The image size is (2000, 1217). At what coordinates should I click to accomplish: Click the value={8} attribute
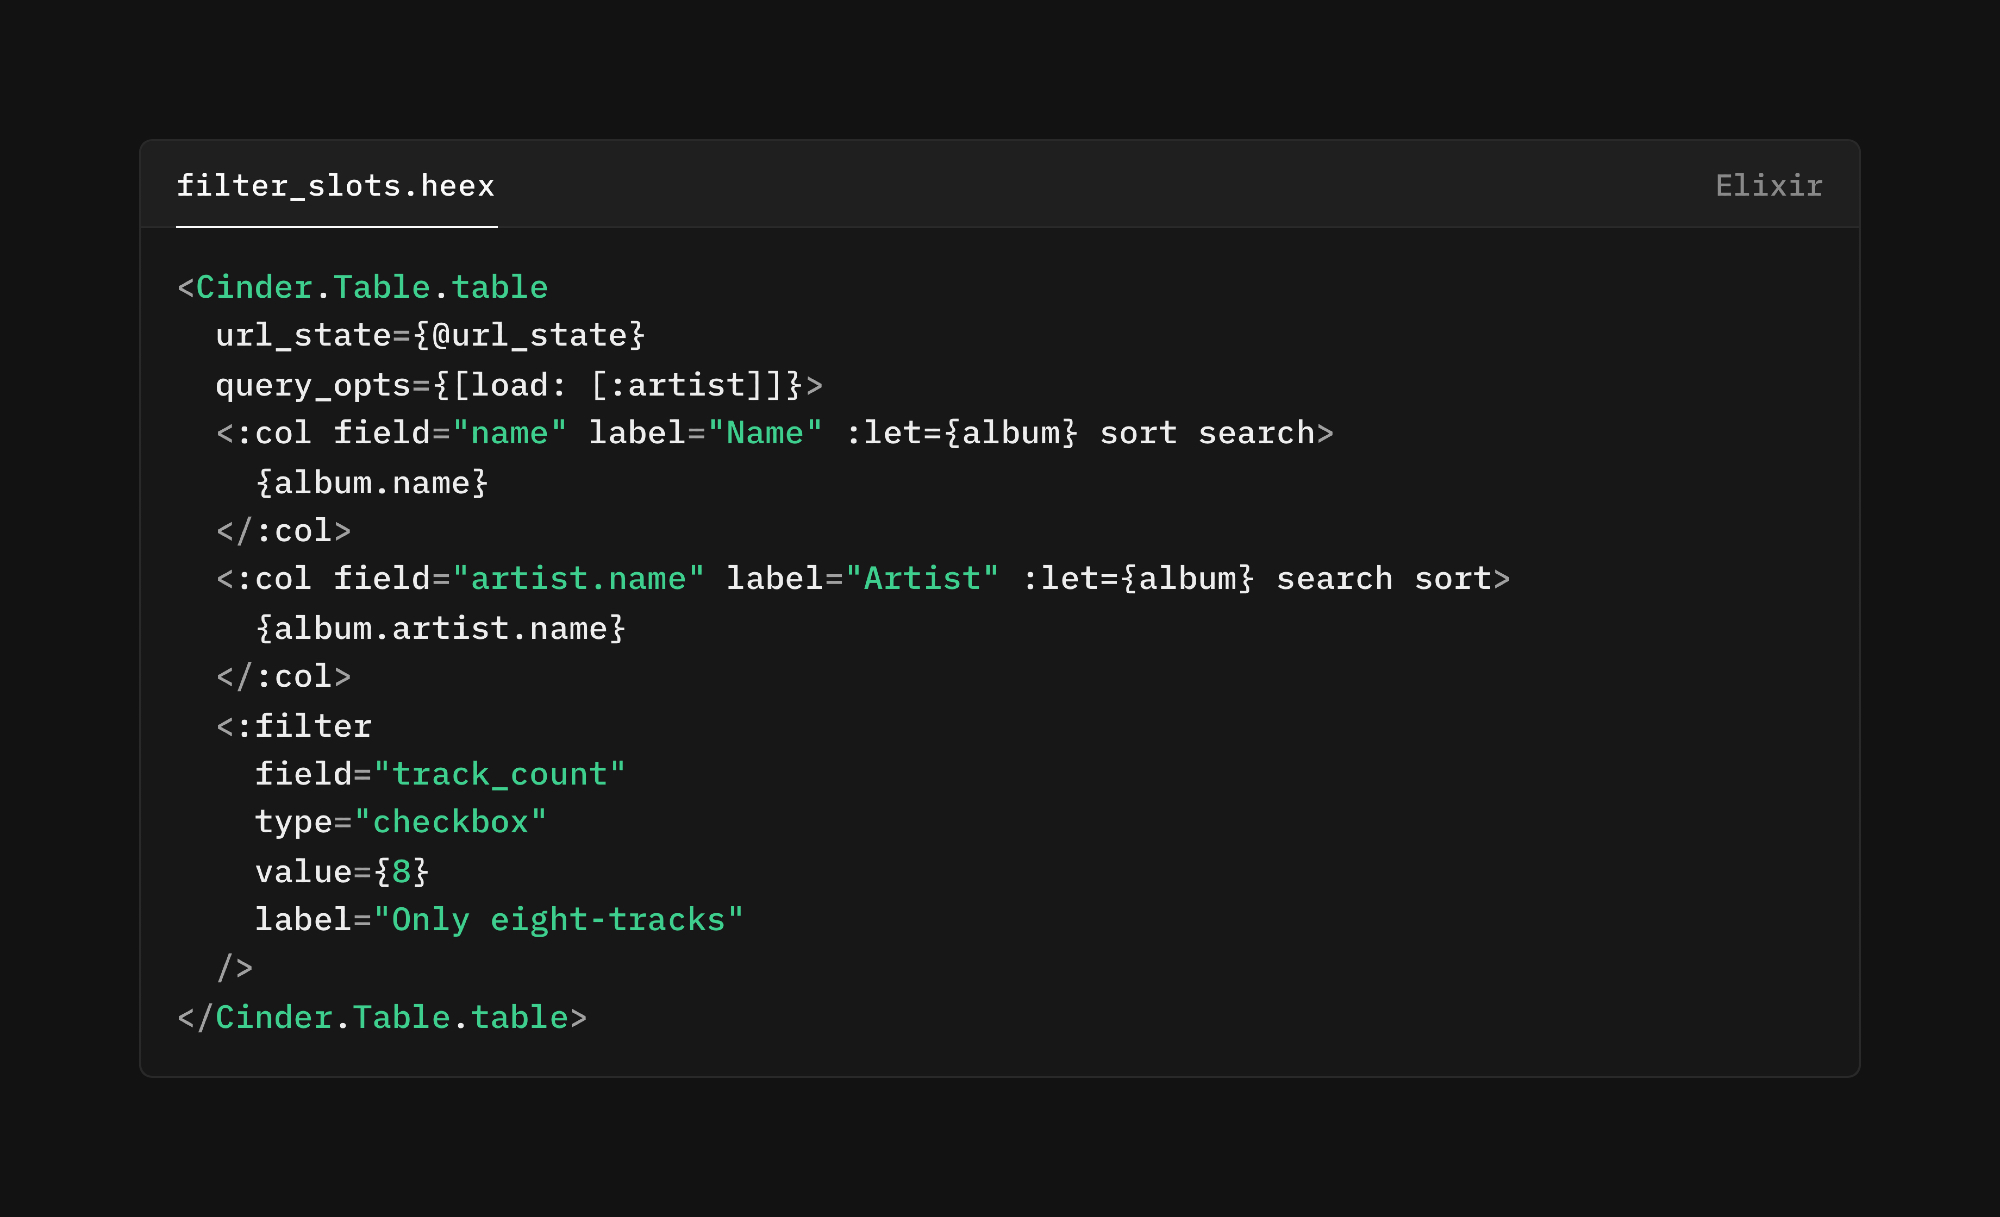coord(342,872)
